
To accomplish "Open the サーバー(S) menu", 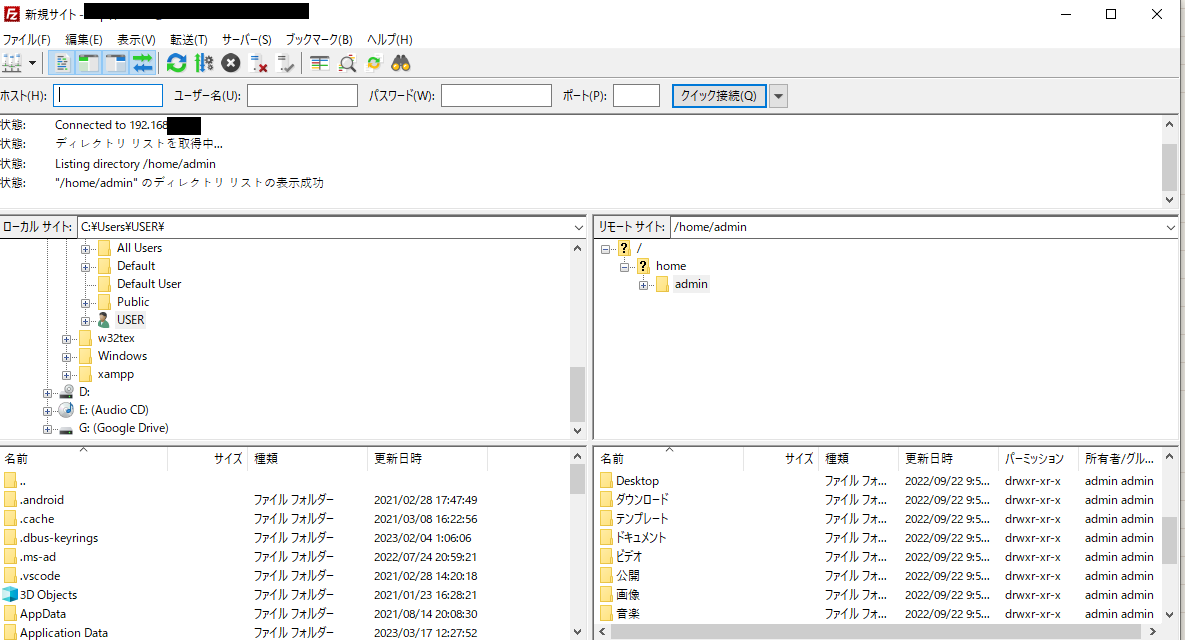I will [246, 39].
